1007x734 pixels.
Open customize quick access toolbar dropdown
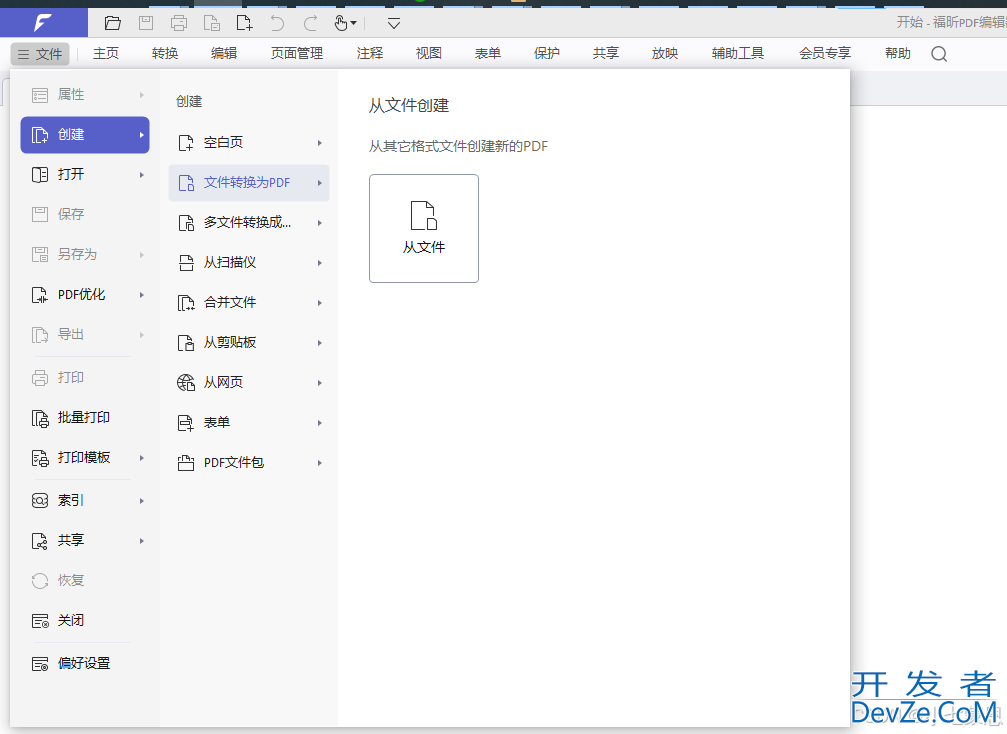click(394, 24)
